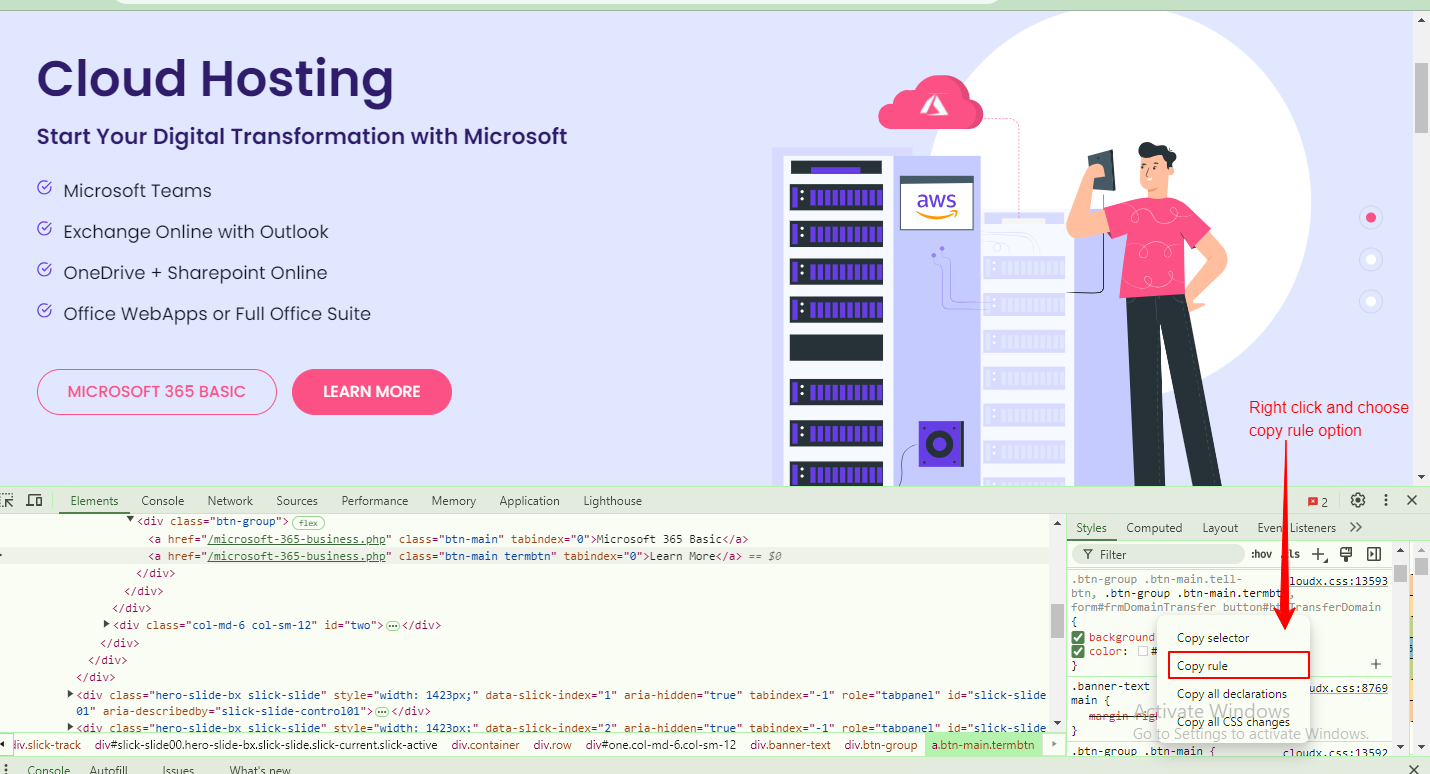The image size is (1430, 774).
Task: Uncheck the color property checkbox
Action: click(x=1078, y=651)
